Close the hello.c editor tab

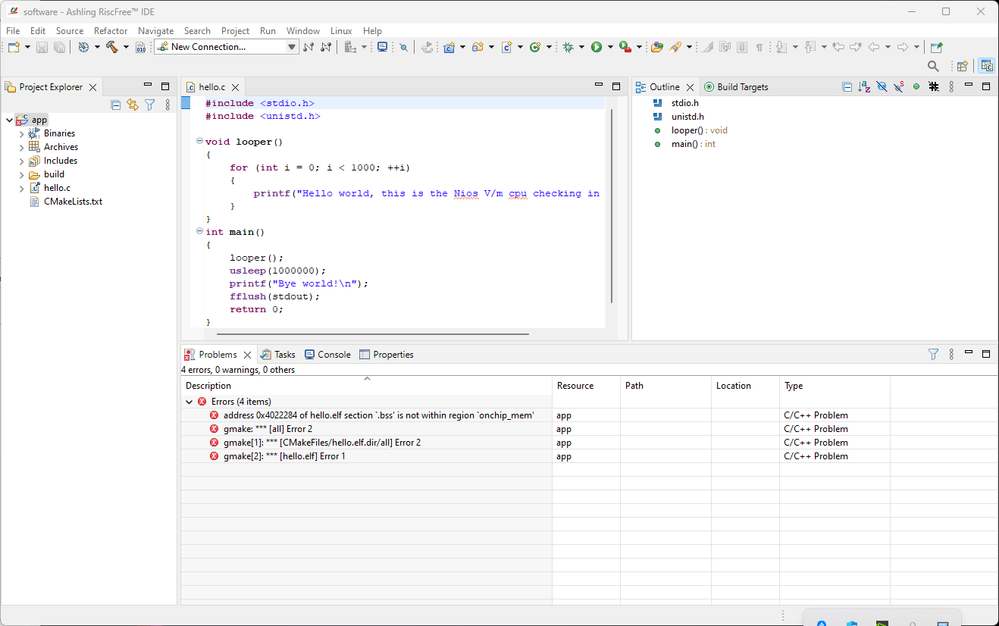pos(237,88)
